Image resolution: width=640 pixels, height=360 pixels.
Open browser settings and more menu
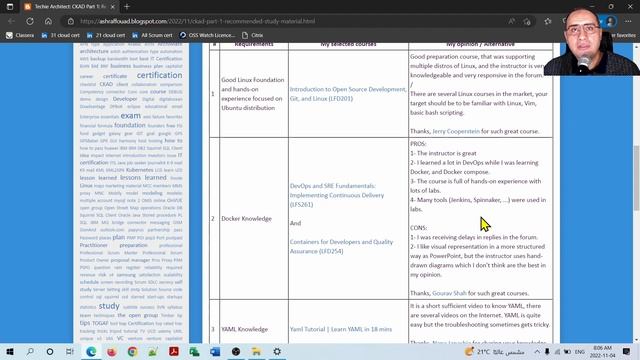(628, 21)
